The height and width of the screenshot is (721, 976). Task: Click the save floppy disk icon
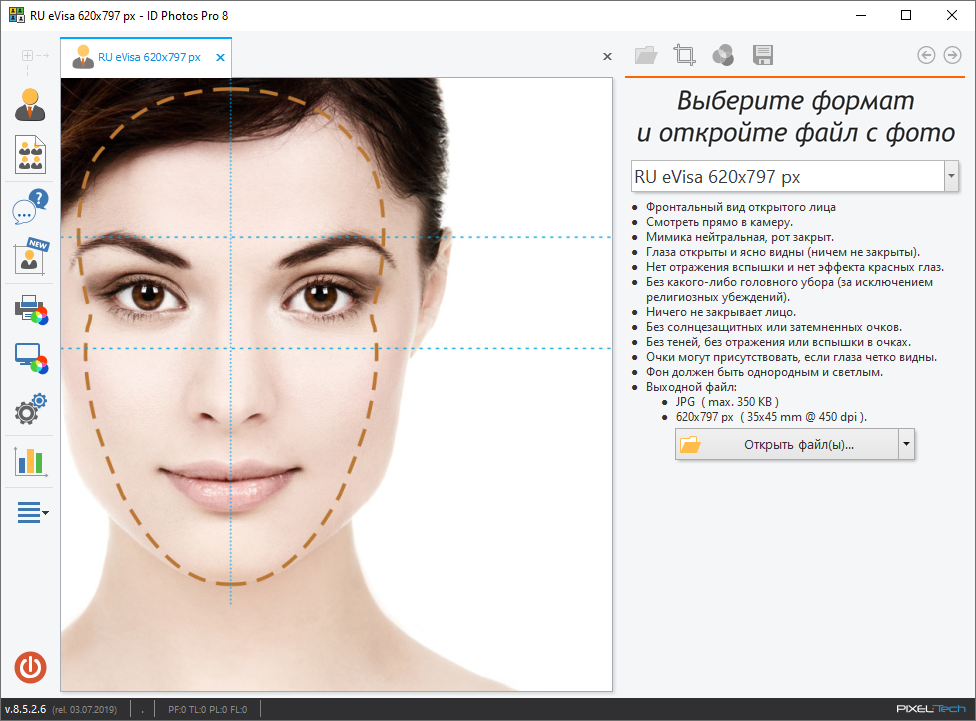coord(762,55)
